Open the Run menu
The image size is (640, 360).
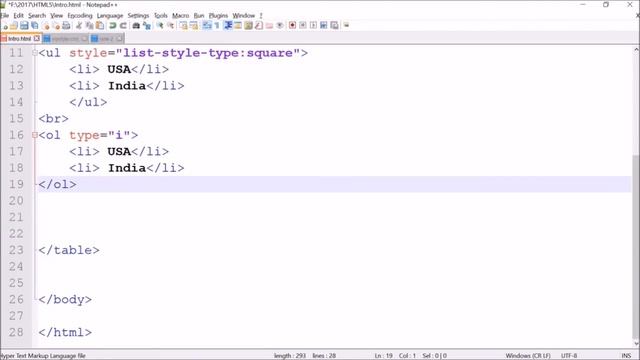pyautogui.click(x=199, y=16)
